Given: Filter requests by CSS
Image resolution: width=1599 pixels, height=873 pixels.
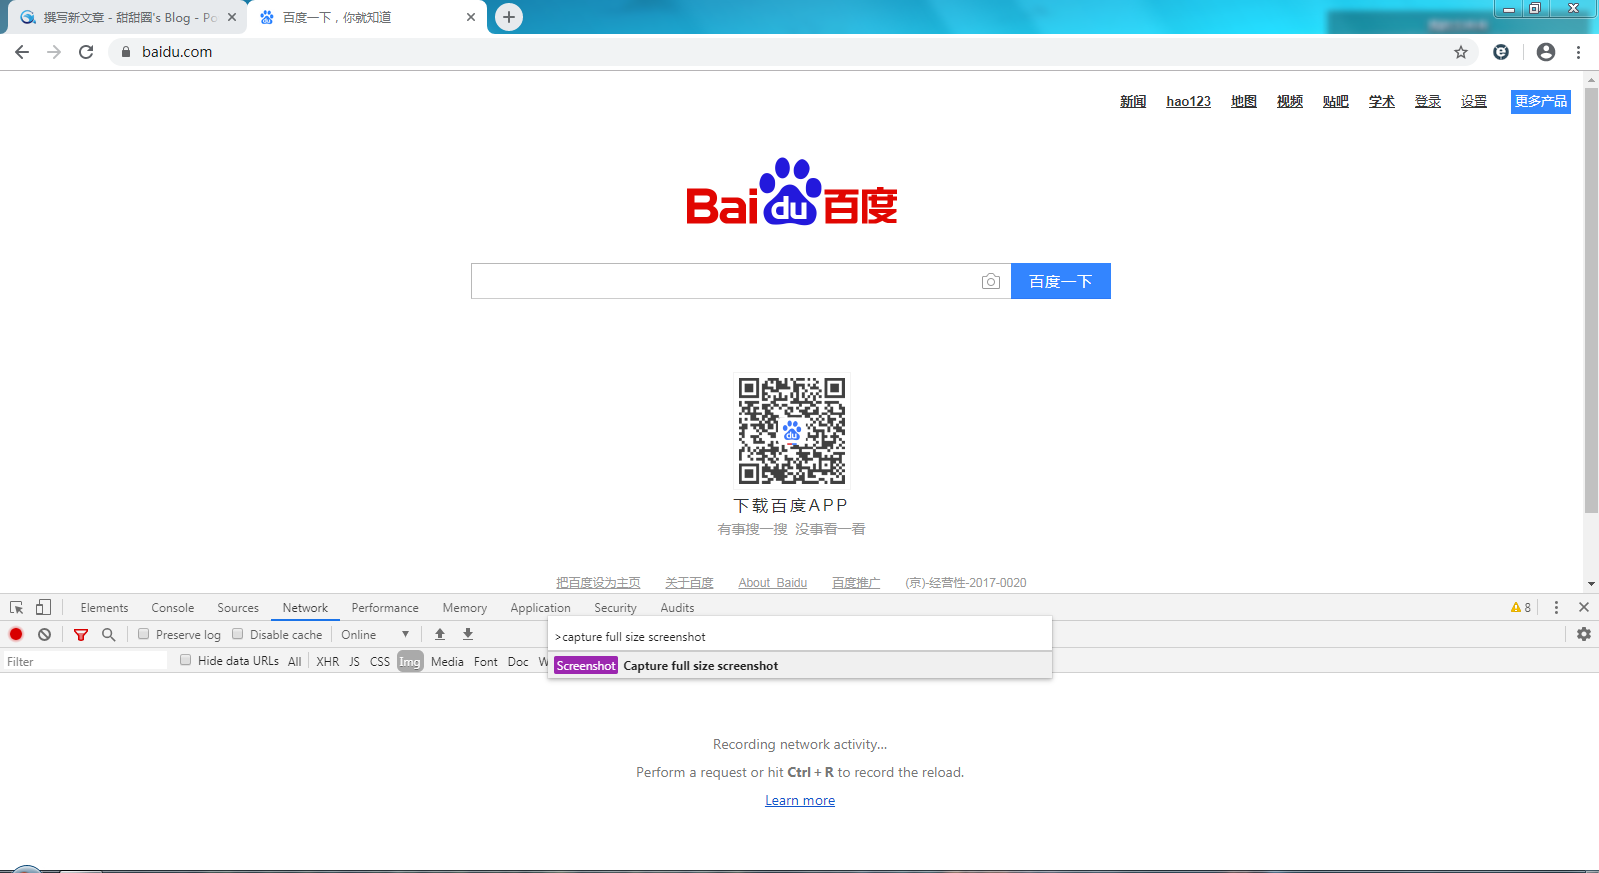Looking at the screenshot, I should click(380, 661).
